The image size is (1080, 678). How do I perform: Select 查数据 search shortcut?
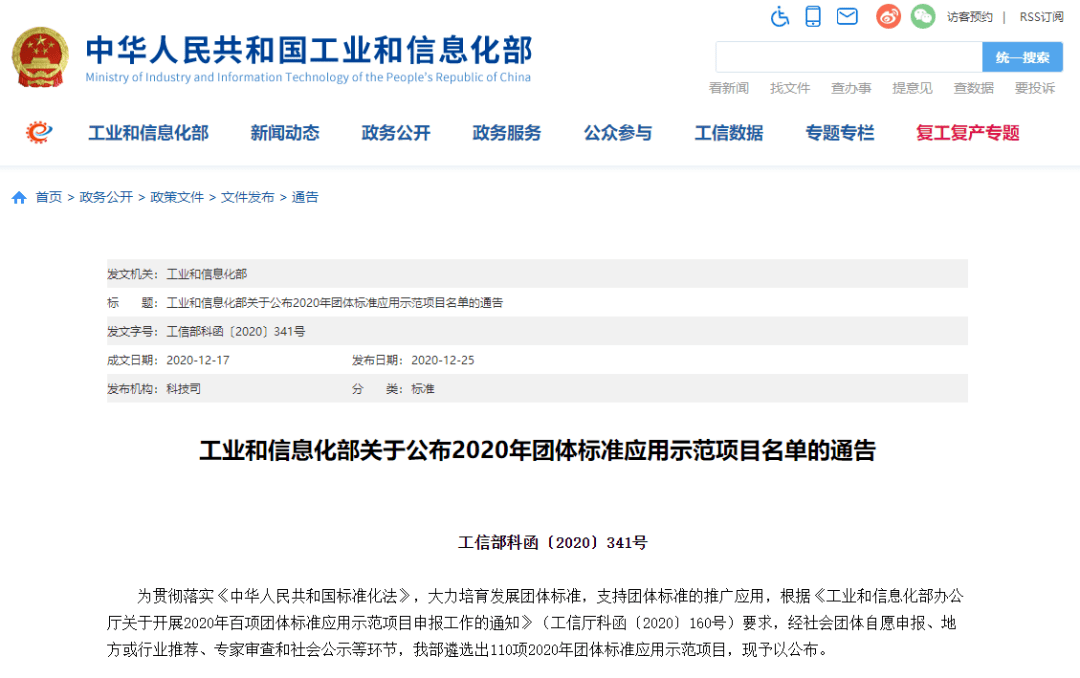tap(974, 88)
